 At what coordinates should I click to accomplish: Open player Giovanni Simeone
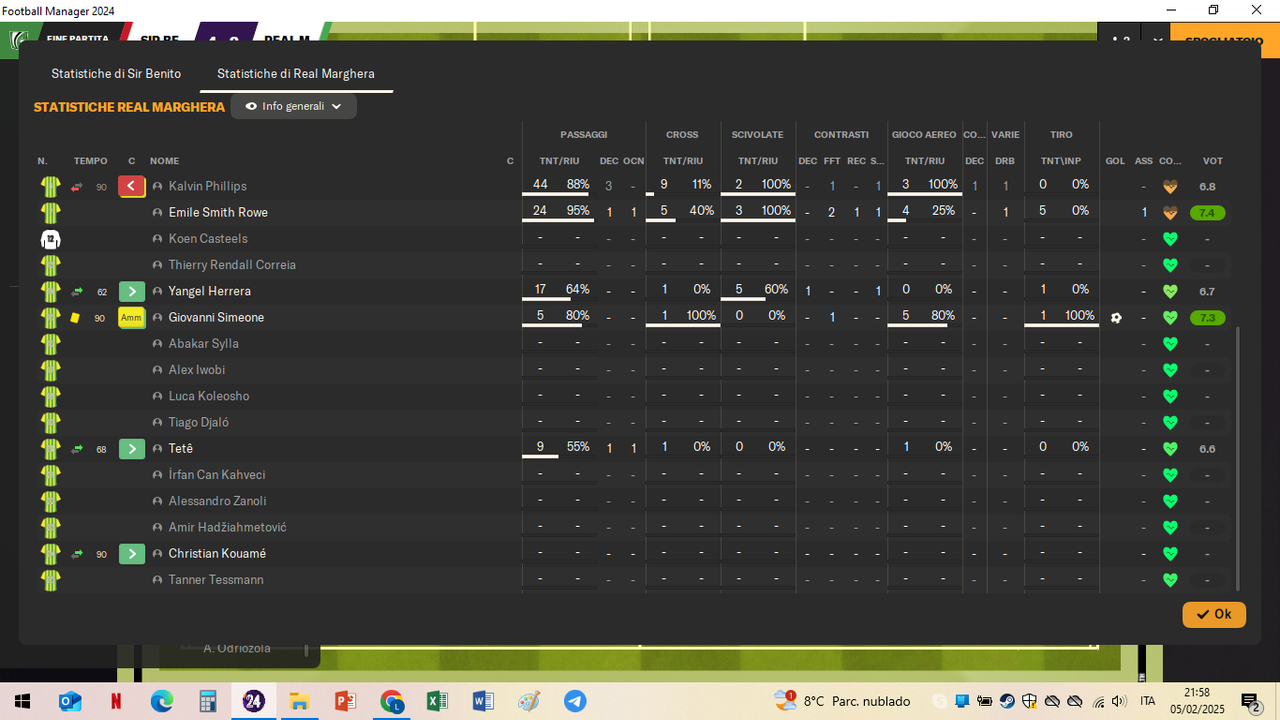tap(216, 318)
